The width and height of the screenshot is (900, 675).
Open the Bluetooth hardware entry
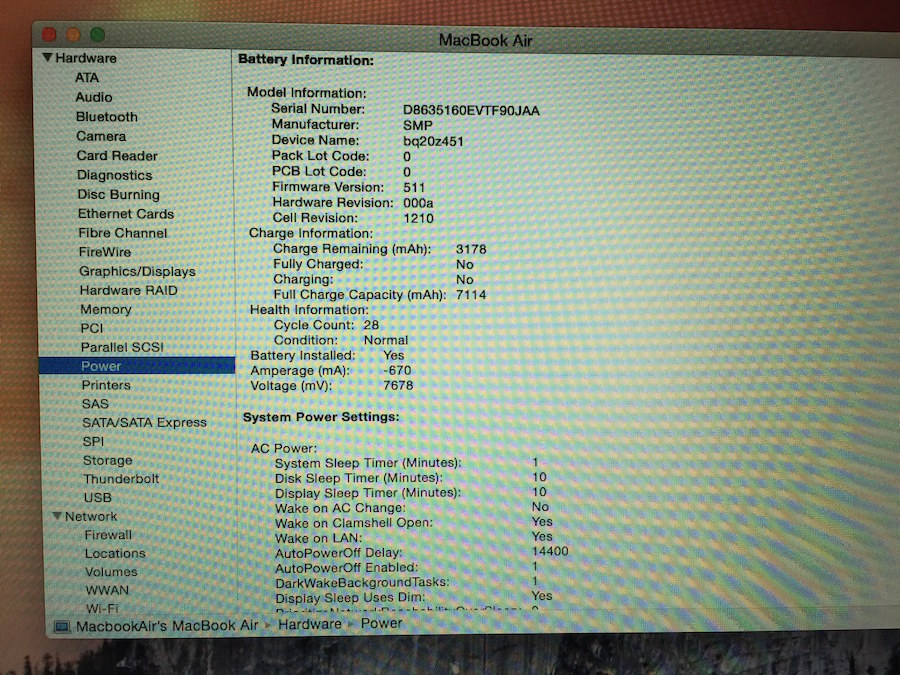pos(107,117)
